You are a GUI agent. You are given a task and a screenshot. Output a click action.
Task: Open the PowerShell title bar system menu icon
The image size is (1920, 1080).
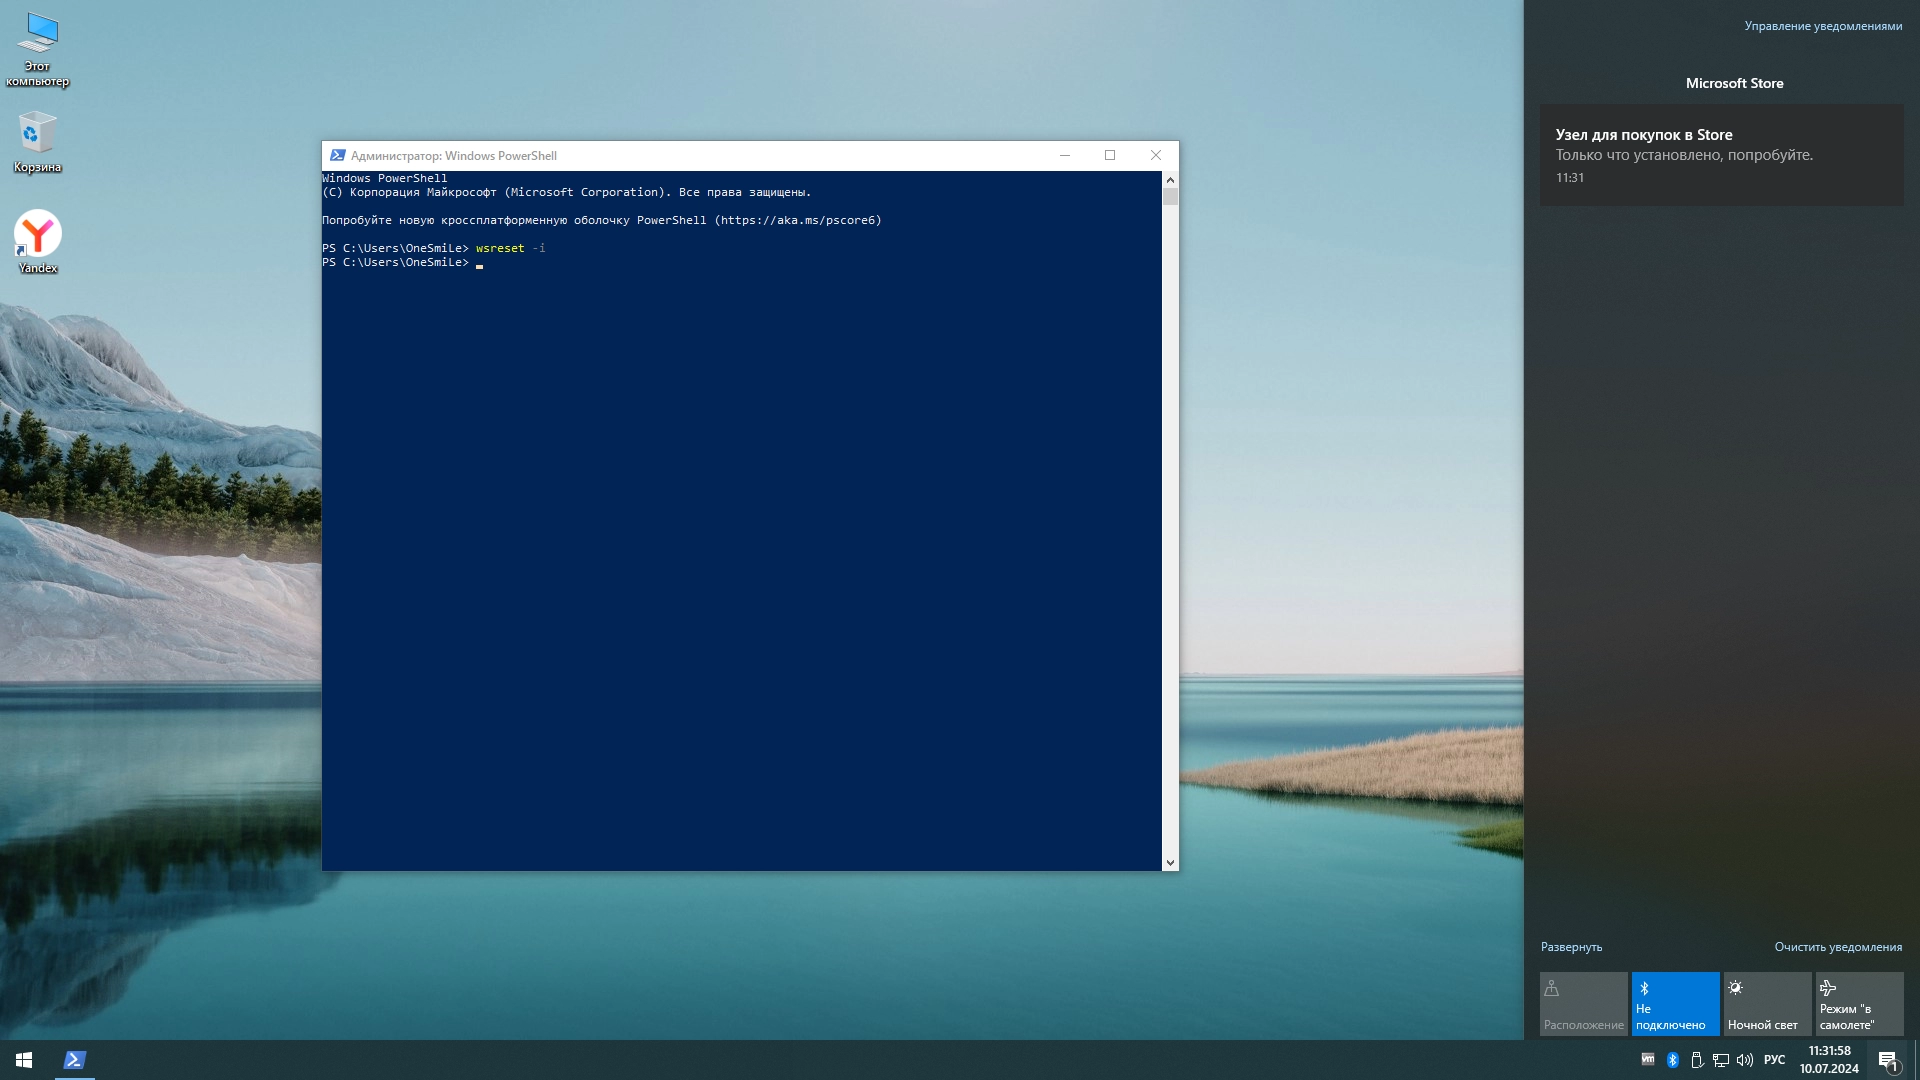337,155
